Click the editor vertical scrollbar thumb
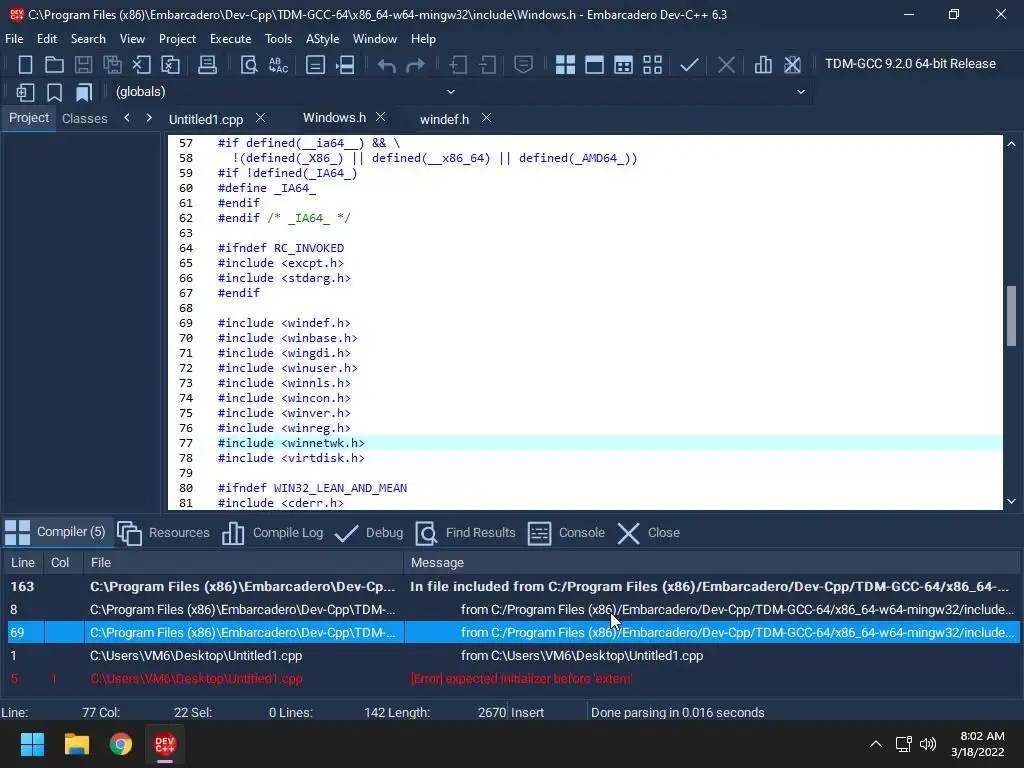 (1012, 316)
